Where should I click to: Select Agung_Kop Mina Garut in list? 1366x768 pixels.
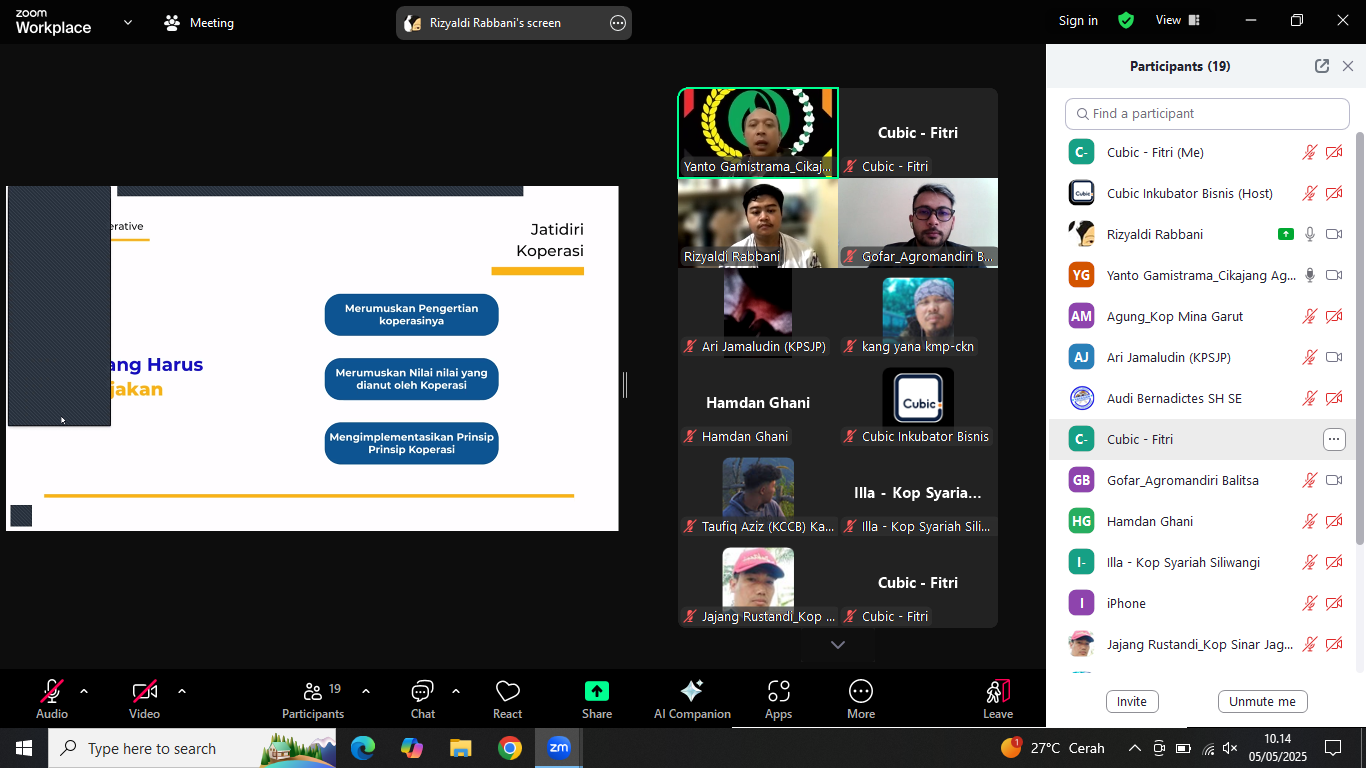point(1202,316)
